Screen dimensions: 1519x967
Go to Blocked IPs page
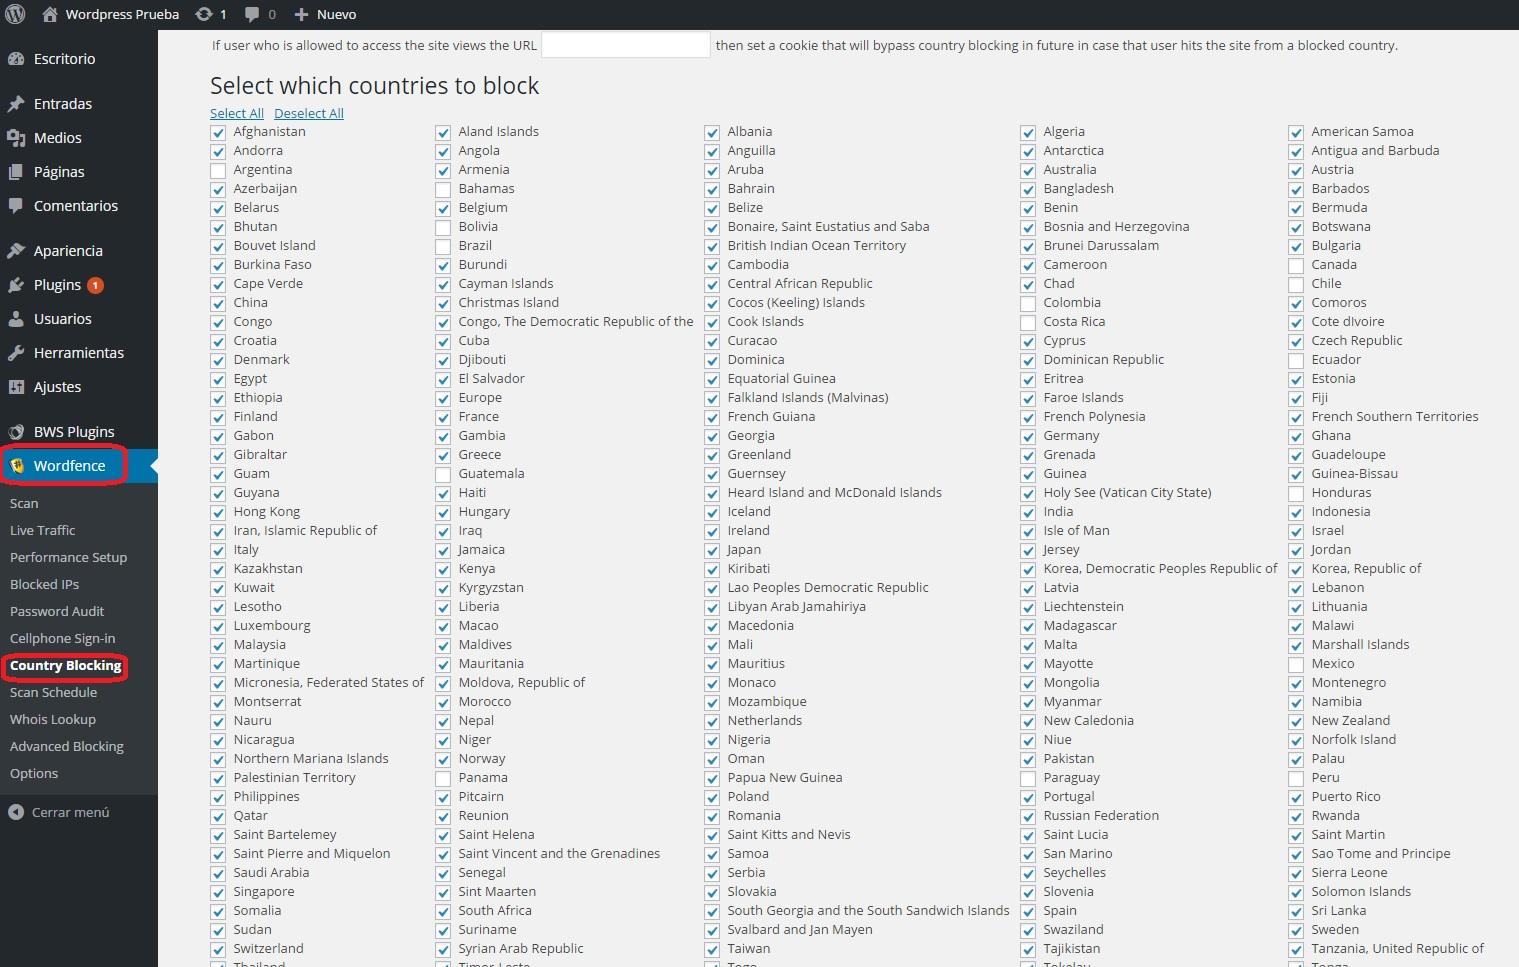44,584
